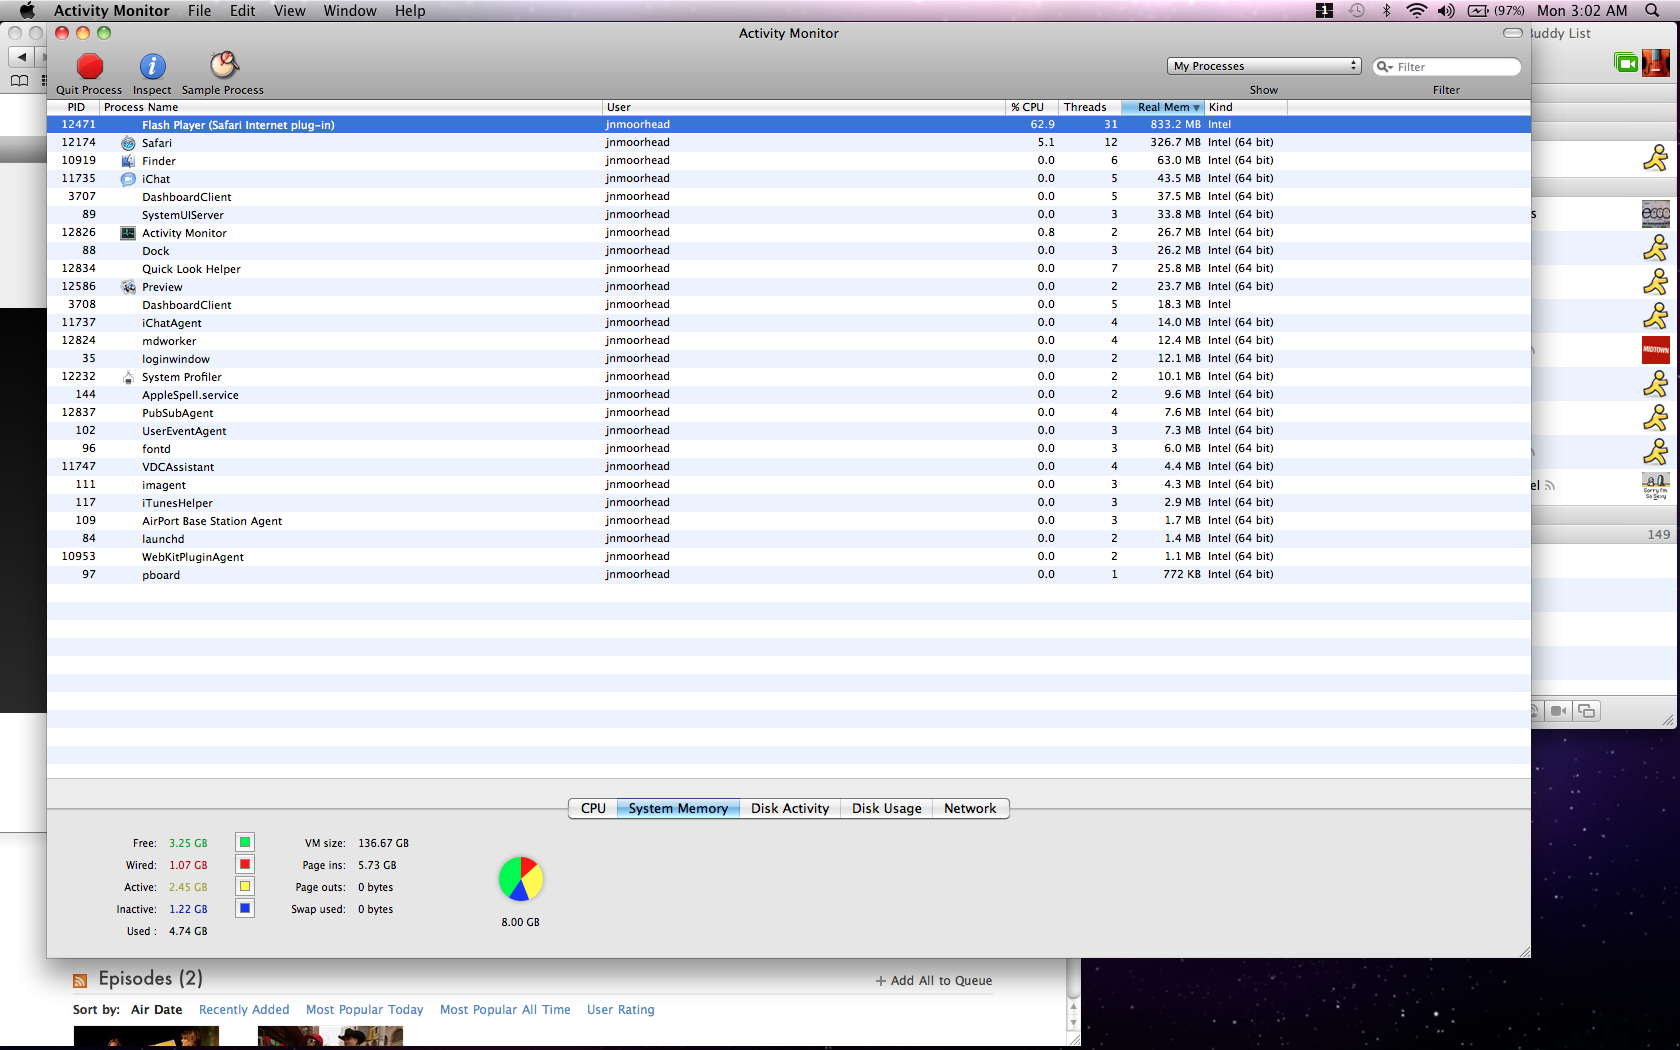The width and height of the screenshot is (1680, 1050).
Task: Open the Help menu
Action: click(x=410, y=11)
